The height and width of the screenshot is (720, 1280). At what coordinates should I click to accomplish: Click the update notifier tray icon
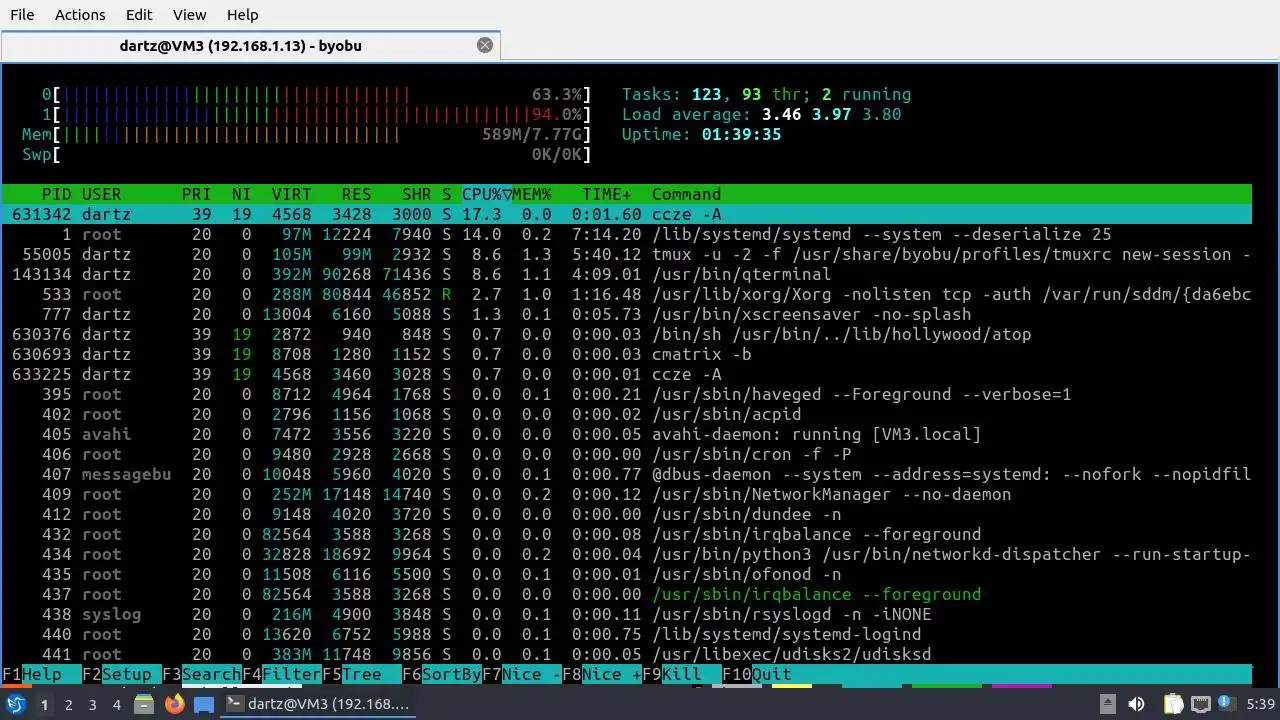click(x=1225, y=704)
